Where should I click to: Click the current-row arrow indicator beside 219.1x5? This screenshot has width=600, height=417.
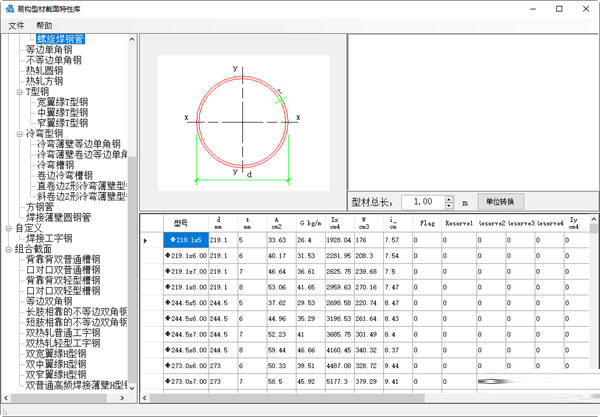[x=146, y=240]
